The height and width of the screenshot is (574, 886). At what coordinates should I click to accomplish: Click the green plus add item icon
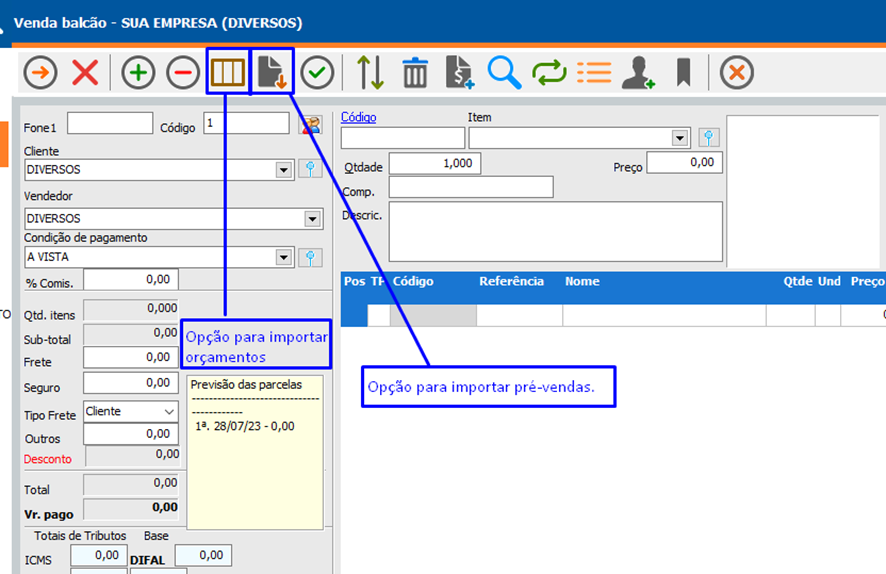point(138,72)
